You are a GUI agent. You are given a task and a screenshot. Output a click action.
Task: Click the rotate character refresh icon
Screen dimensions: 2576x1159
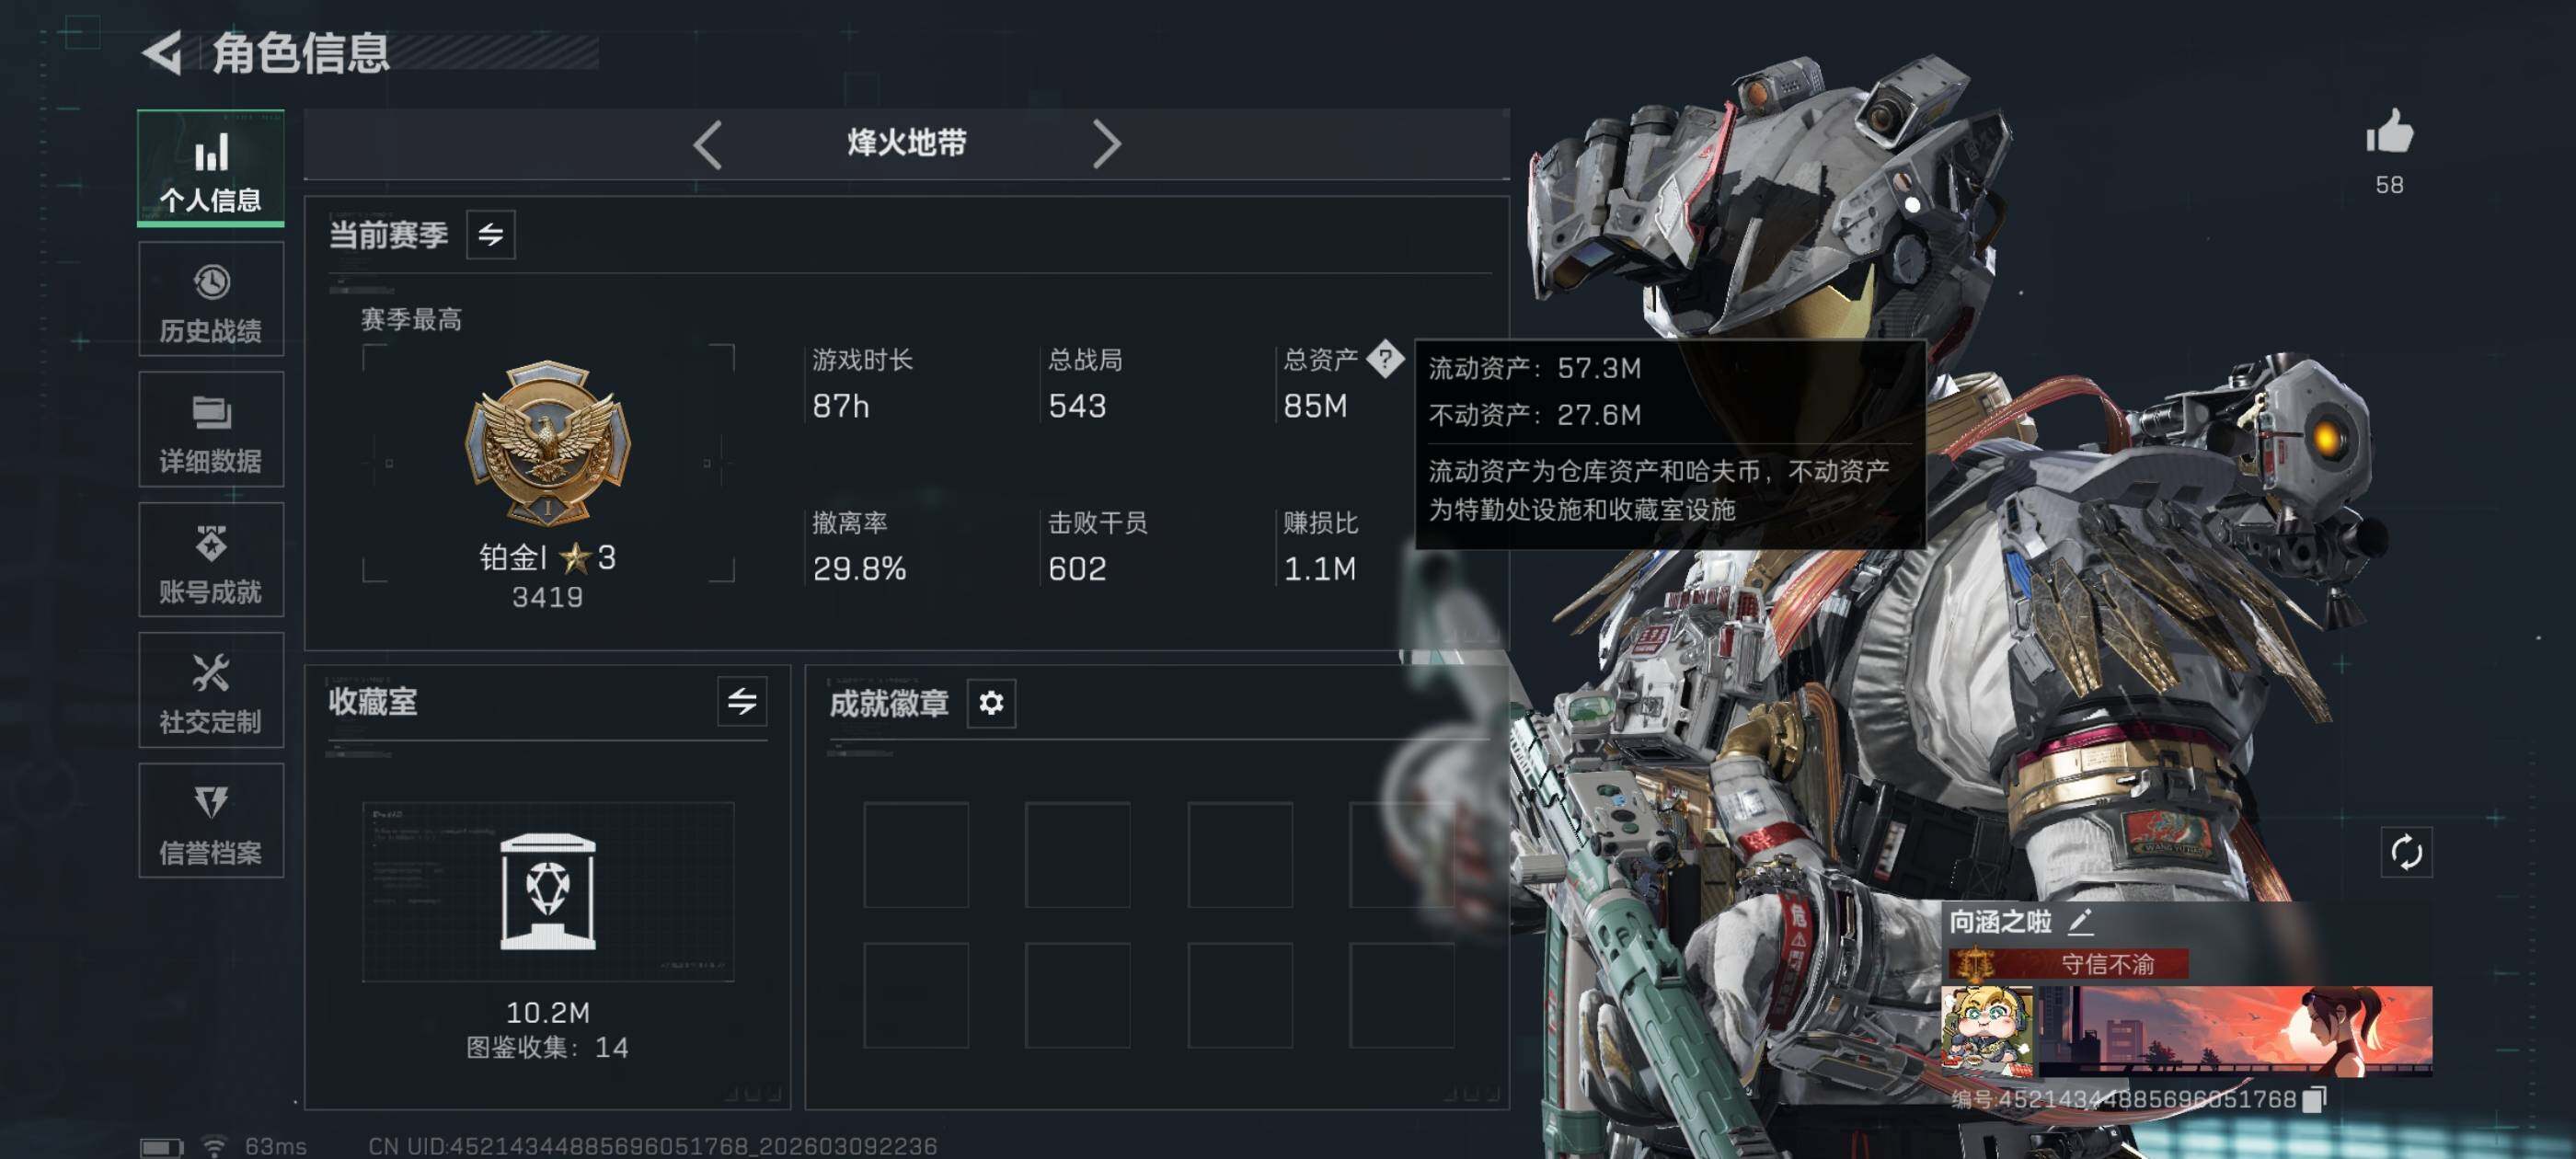2406,852
